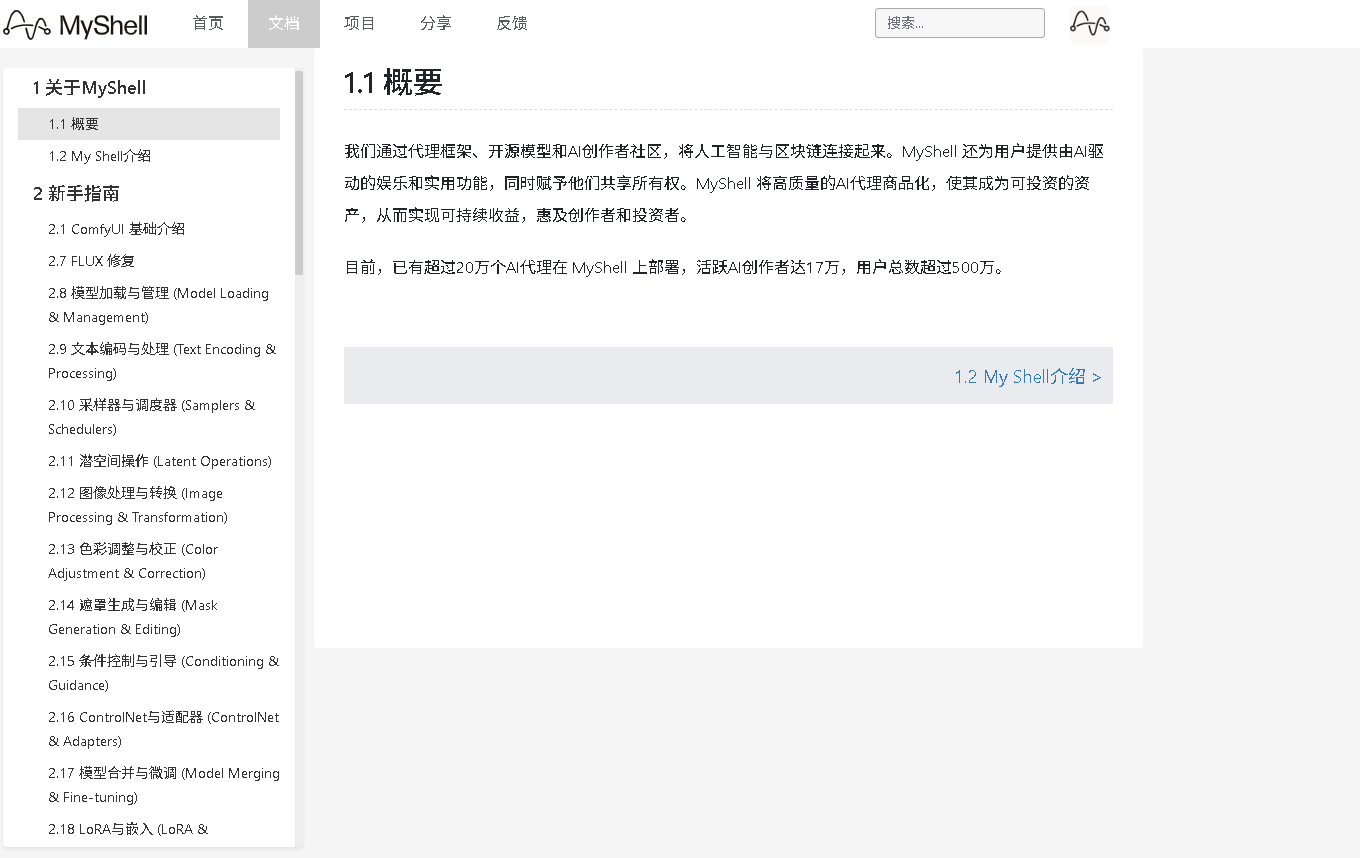1360x858 pixels.
Task: Focus the 搜索 search field
Action: pos(960,23)
